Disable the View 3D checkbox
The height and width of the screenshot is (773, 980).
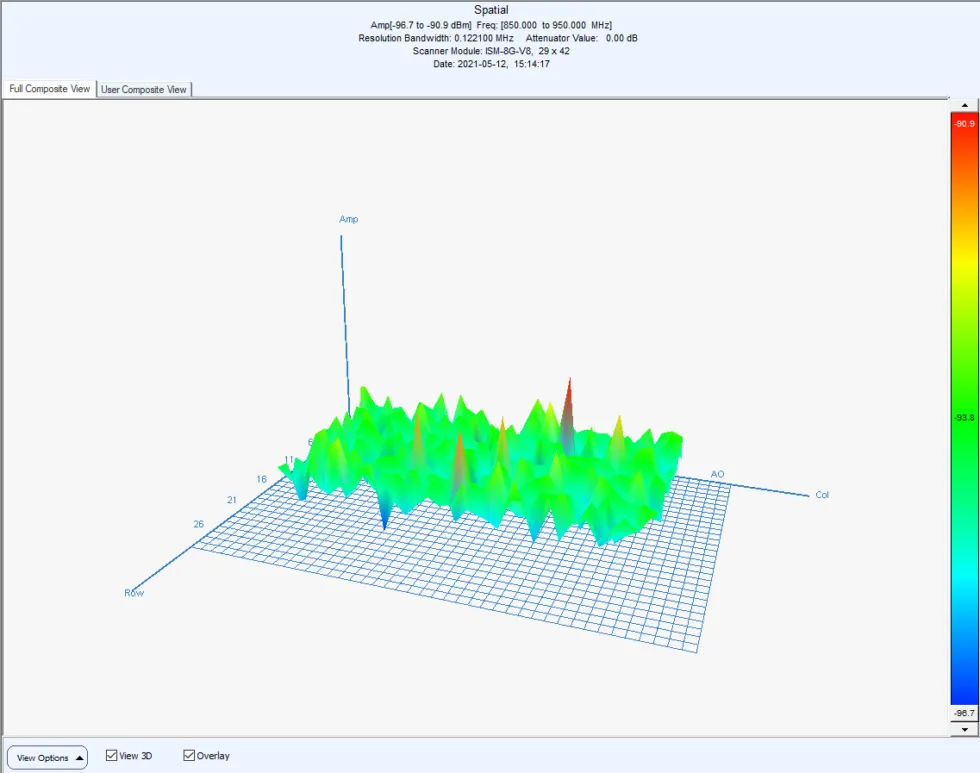tap(112, 756)
